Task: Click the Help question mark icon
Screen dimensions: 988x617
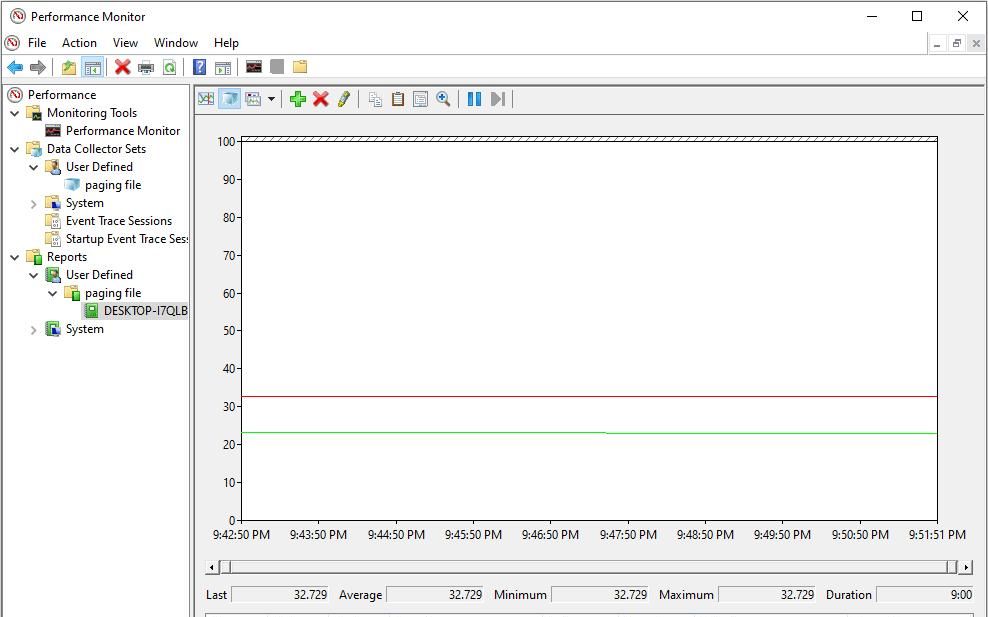Action: [x=200, y=67]
